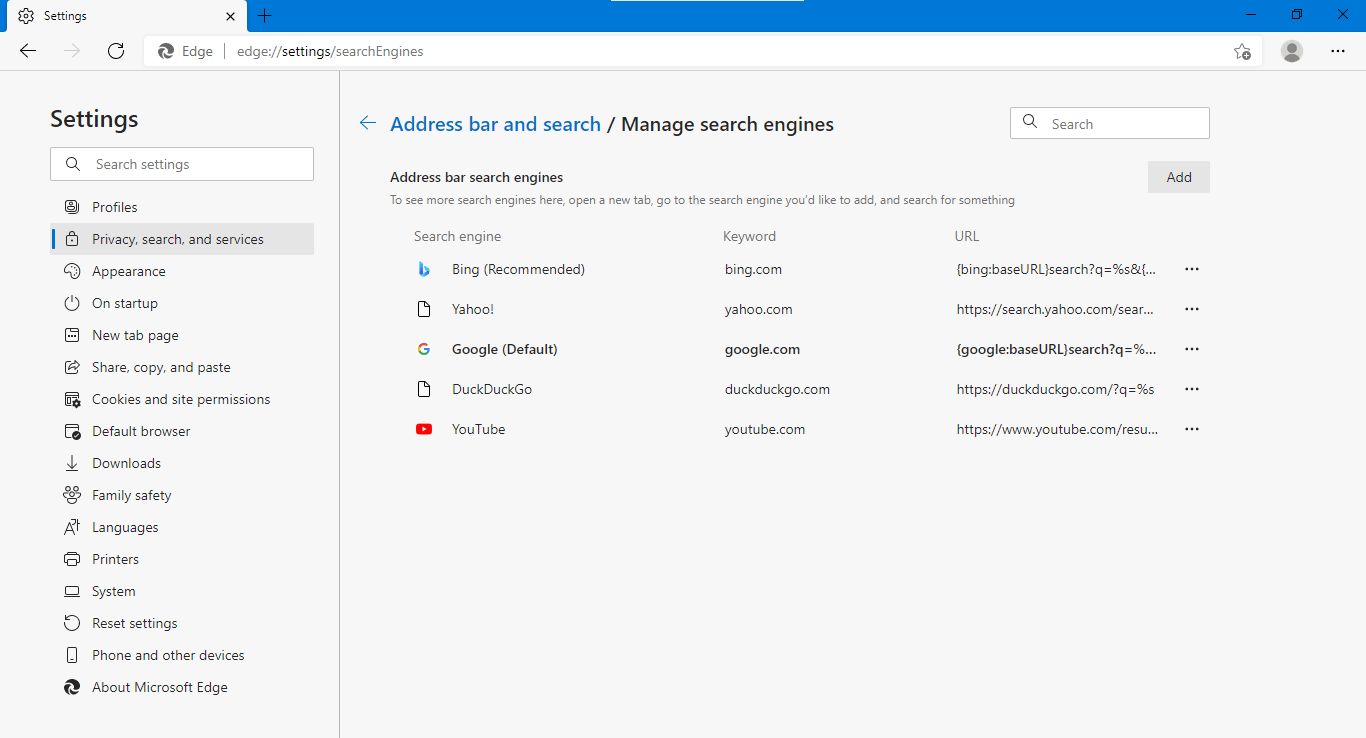Click the duckduckgo.com keyword
Image resolution: width=1366 pixels, height=738 pixels.
point(777,389)
